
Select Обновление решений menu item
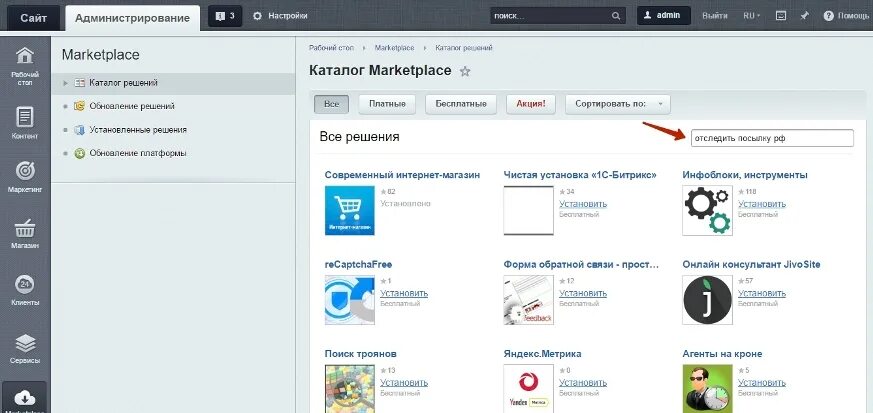132,106
